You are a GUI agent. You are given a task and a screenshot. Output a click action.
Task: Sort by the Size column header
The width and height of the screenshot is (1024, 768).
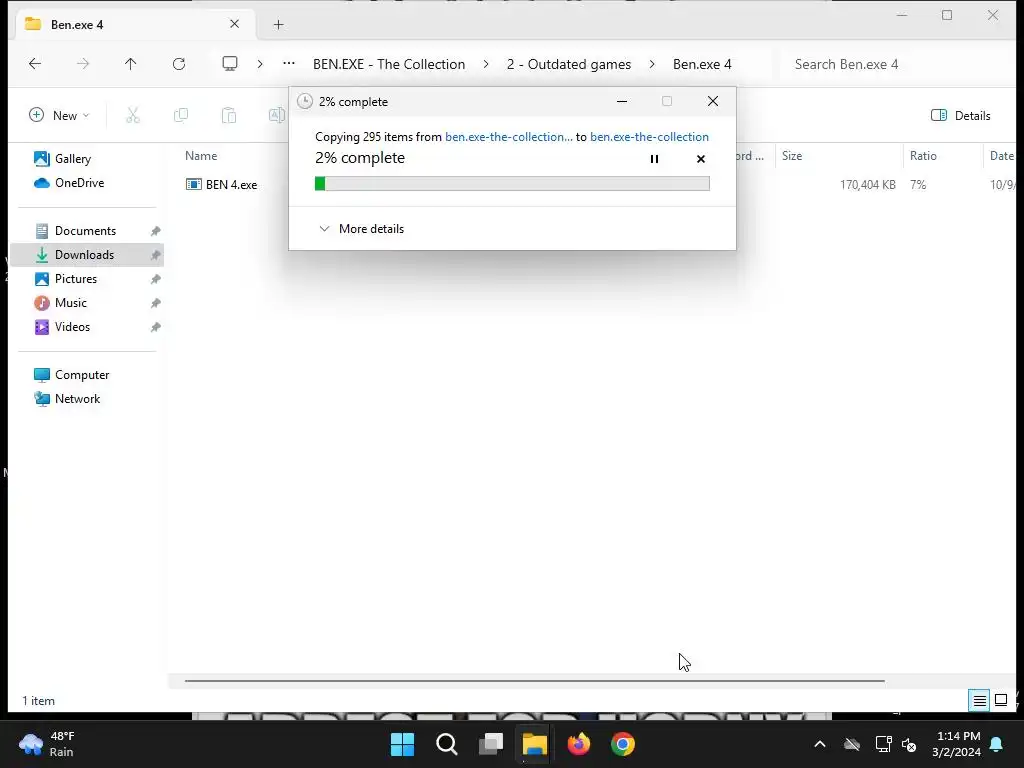[x=792, y=155]
